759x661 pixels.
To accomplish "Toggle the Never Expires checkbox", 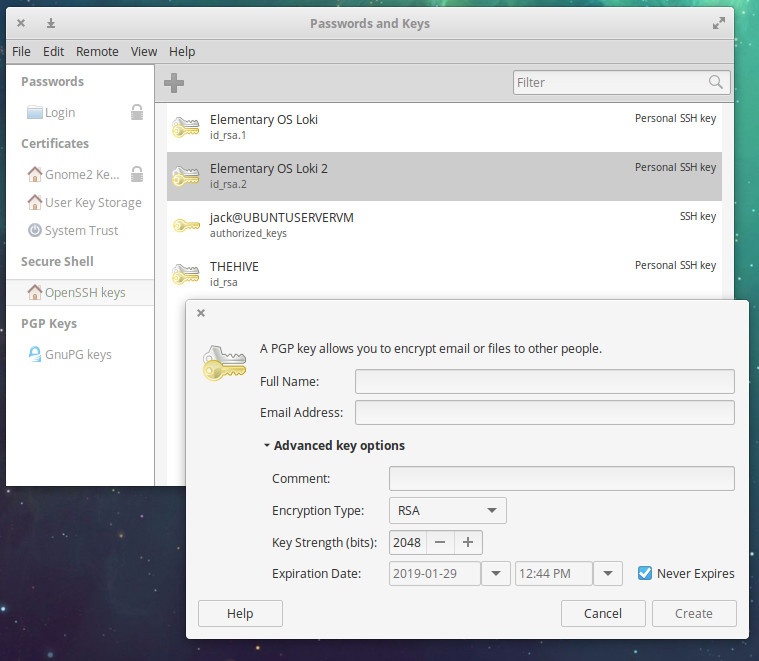I will click(x=645, y=574).
